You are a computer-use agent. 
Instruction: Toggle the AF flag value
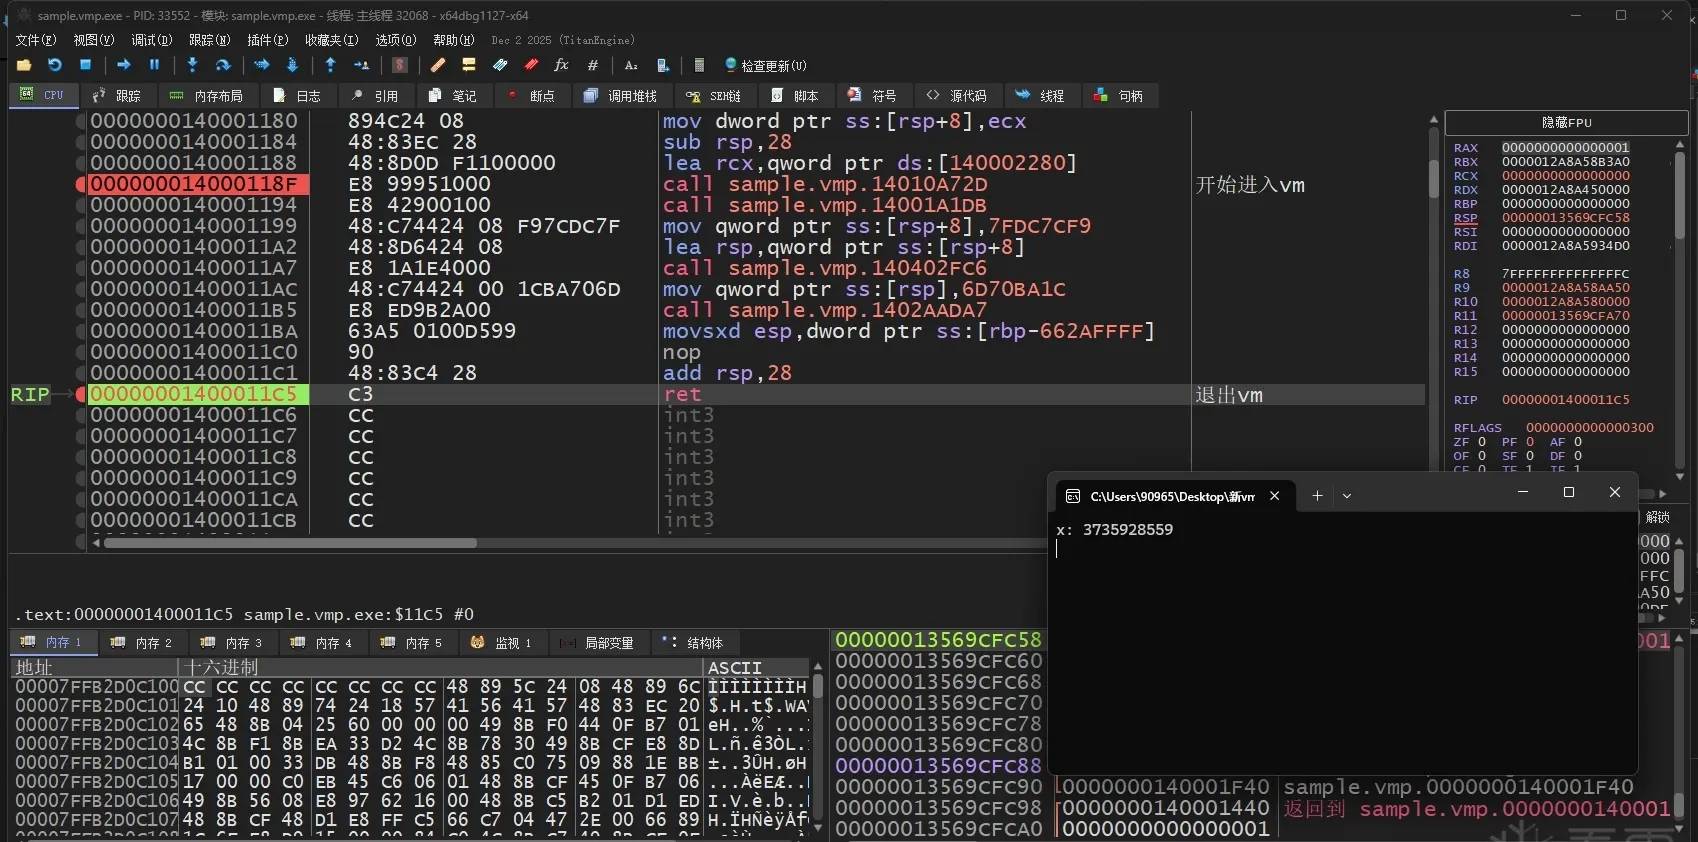point(1578,442)
